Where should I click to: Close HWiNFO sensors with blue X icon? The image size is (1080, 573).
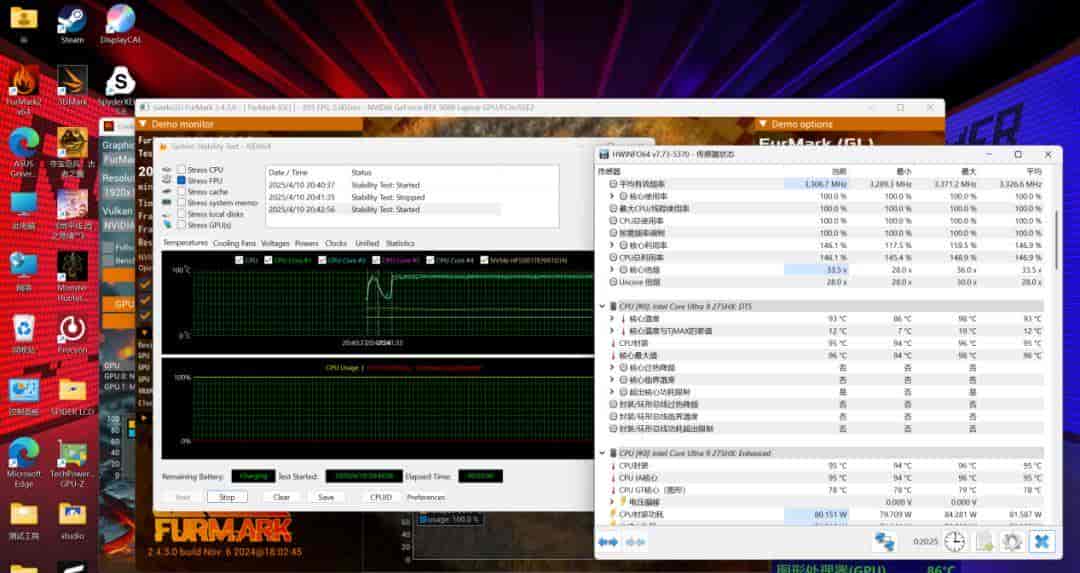(1041, 542)
